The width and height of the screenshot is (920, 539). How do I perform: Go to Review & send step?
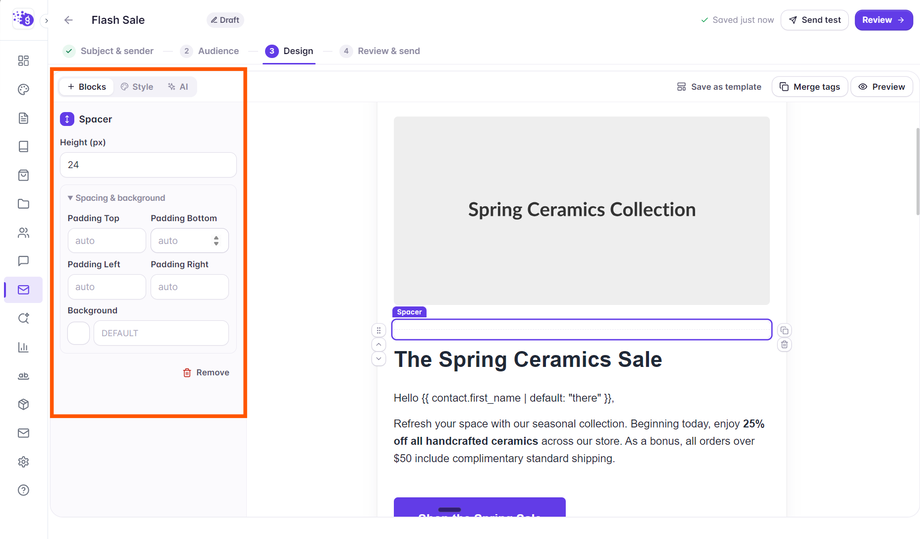pos(380,51)
